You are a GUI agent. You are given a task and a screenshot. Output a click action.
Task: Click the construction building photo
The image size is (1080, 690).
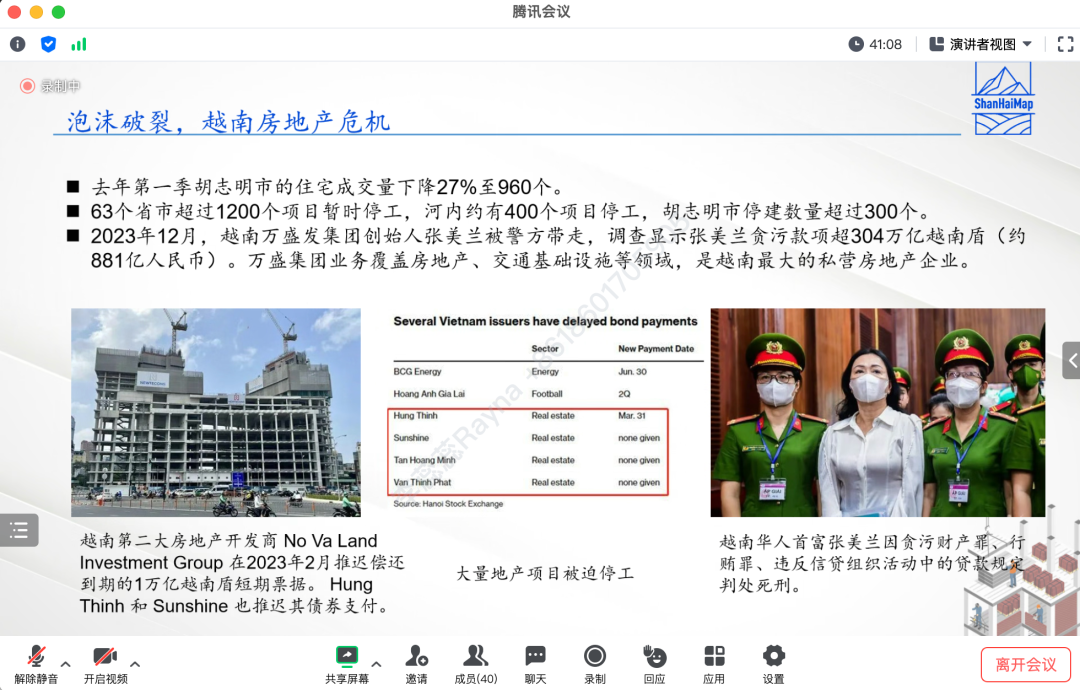(216, 412)
